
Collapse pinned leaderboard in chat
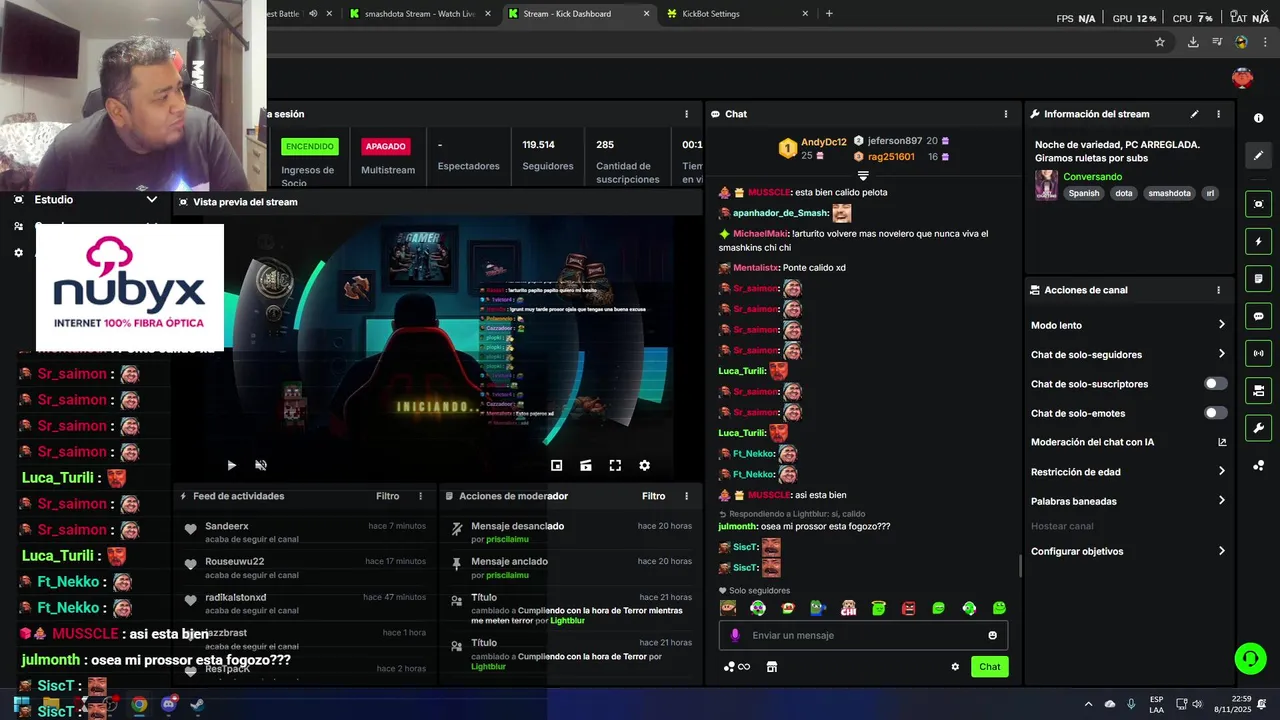863,176
